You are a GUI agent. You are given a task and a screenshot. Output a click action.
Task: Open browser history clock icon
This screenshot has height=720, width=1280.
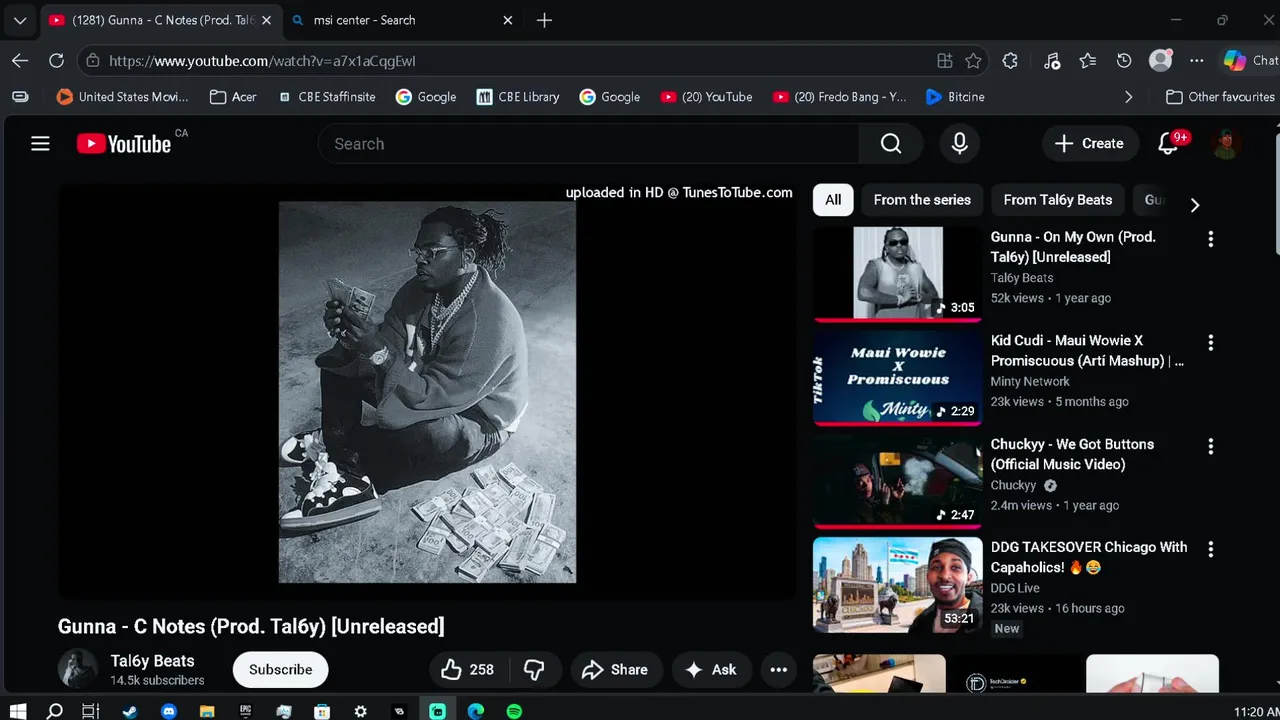pos(1124,61)
